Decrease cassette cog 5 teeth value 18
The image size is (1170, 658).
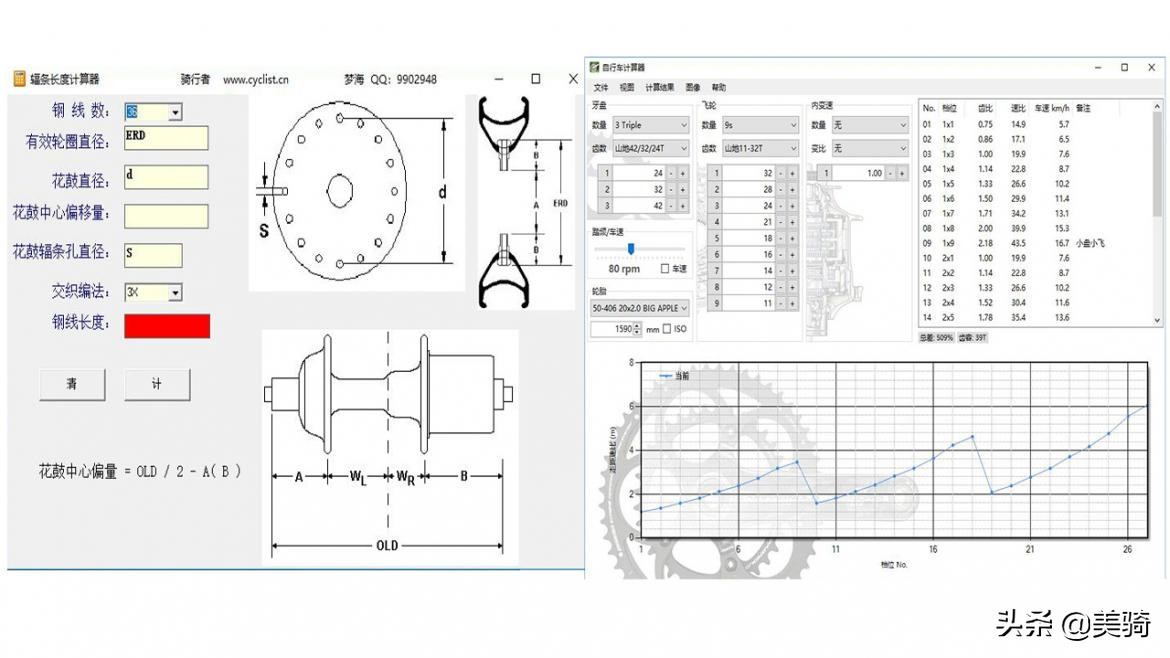pyautogui.click(x=780, y=239)
